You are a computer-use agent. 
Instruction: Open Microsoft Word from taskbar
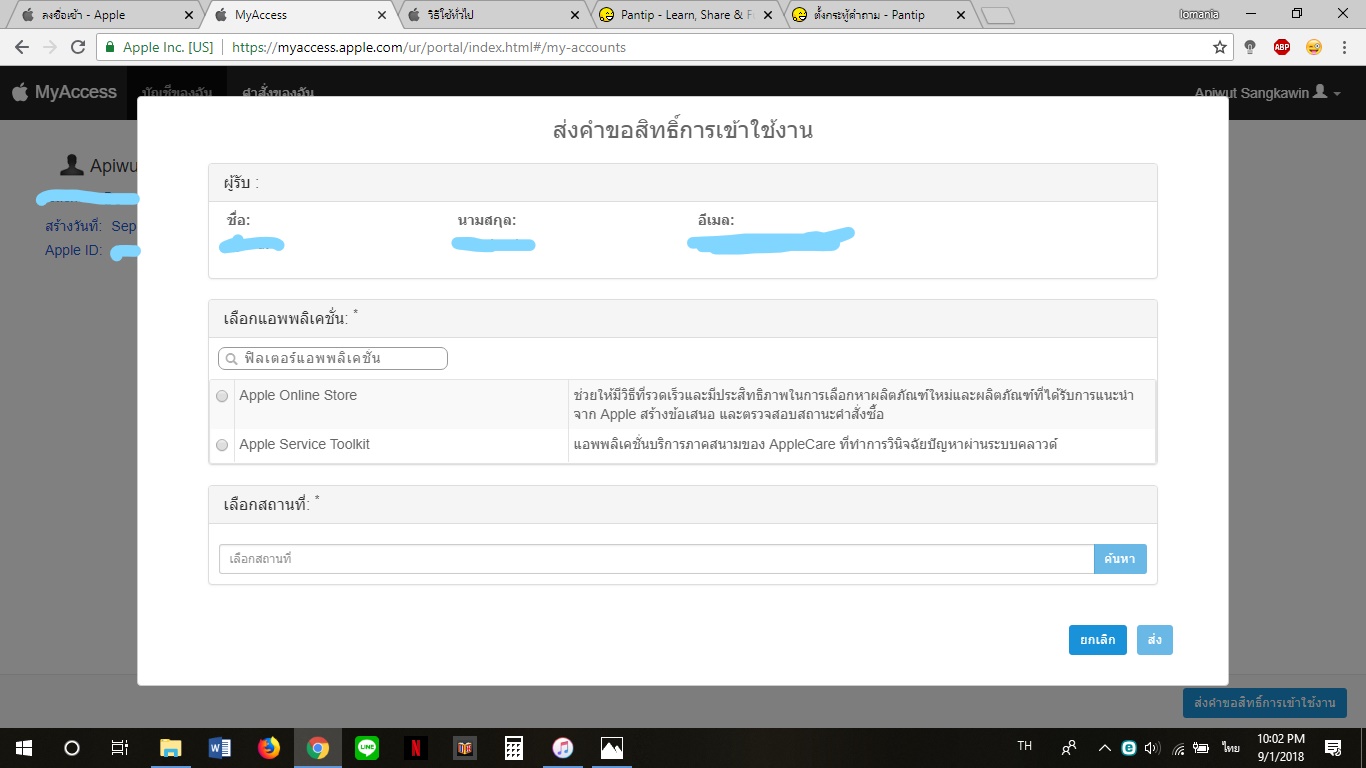[220, 747]
